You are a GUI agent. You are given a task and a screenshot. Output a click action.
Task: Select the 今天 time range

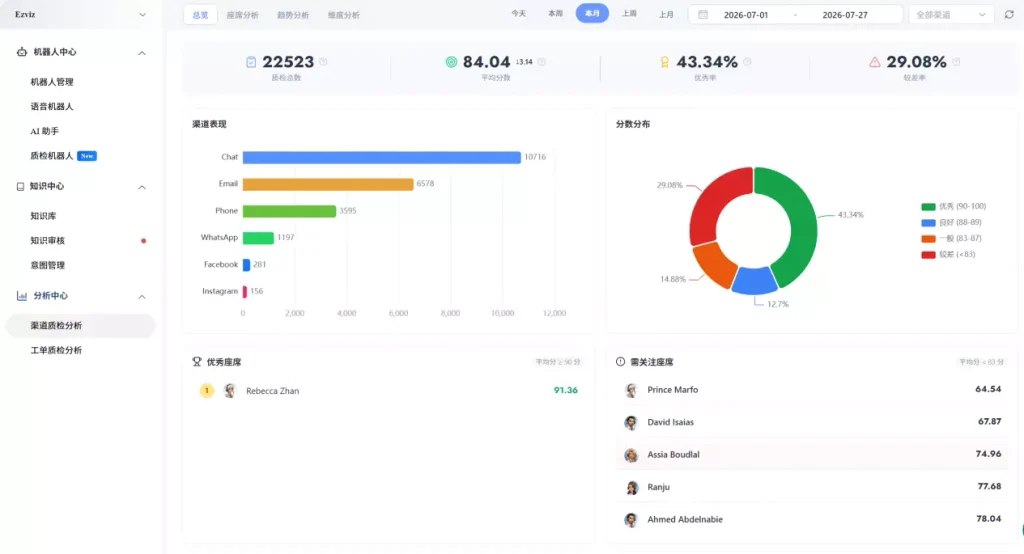pyautogui.click(x=519, y=13)
